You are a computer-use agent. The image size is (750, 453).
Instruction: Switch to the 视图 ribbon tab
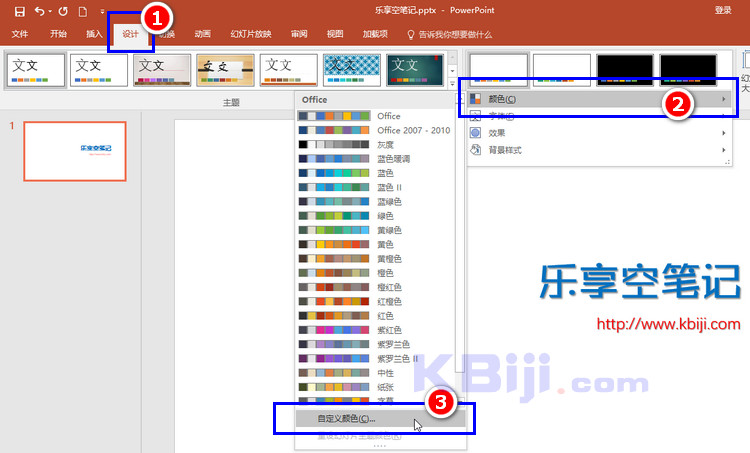coord(335,34)
